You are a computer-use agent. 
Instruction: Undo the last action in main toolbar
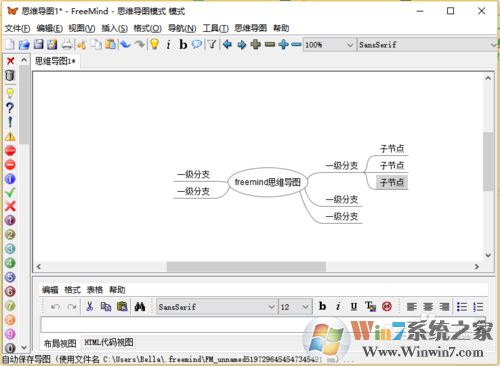[125, 44]
